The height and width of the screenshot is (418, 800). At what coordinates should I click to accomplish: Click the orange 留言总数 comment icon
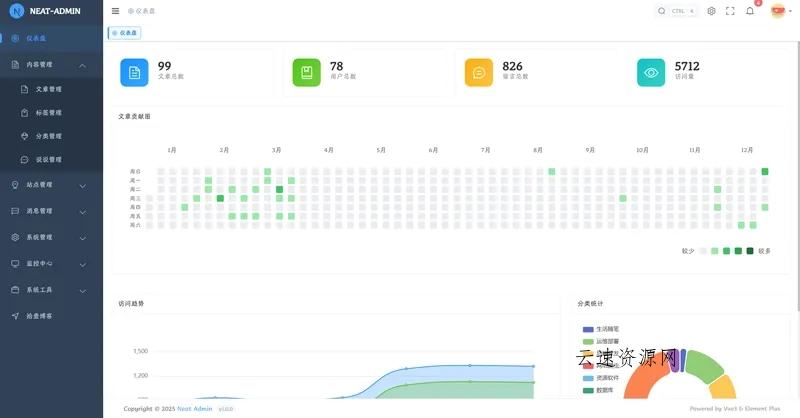point(479,72)
